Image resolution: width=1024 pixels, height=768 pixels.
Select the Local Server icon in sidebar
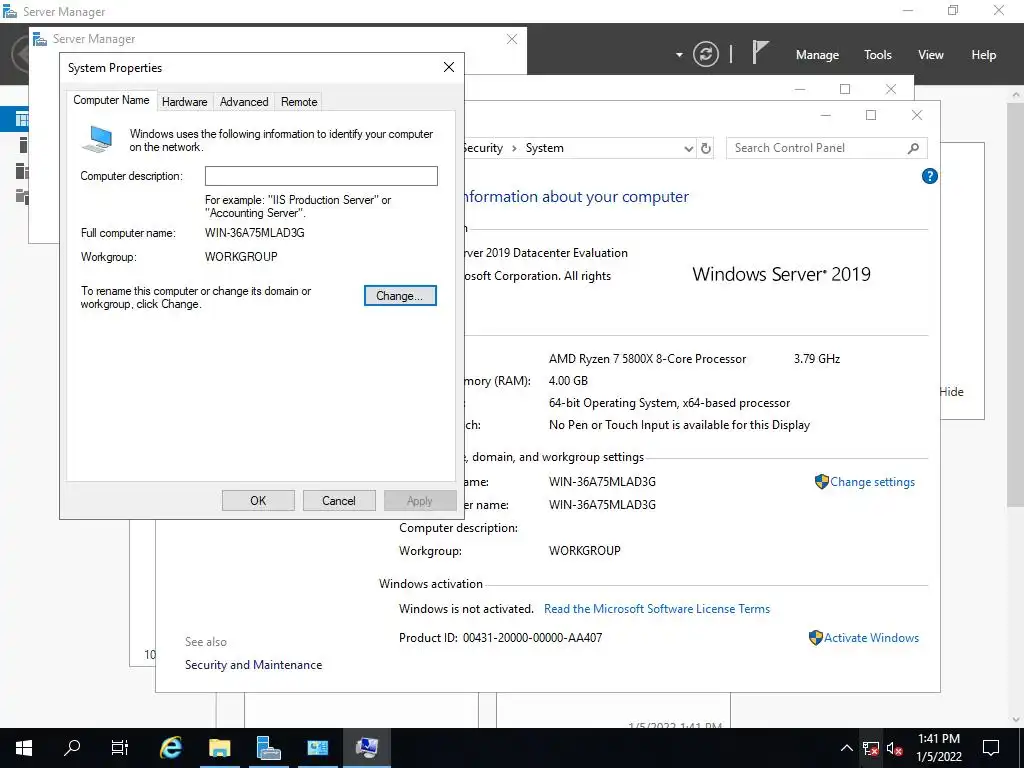click(23, 145)
